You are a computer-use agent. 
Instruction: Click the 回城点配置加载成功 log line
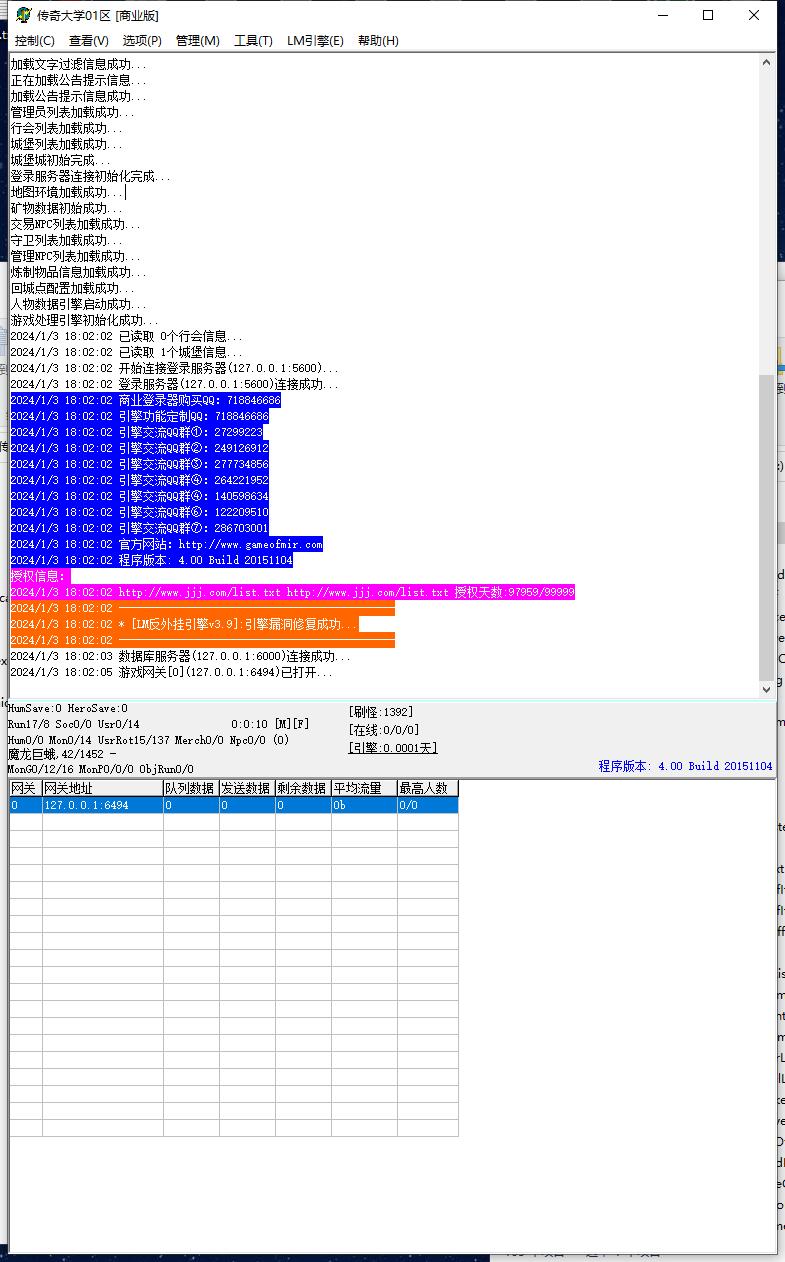tap(73, 289)
